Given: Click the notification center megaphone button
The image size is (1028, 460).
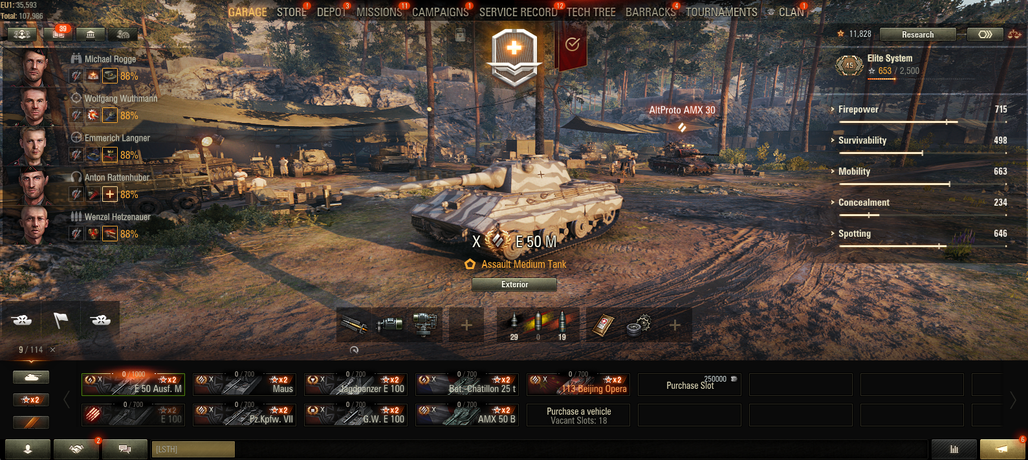Looking at the screenshot, I should tap(1002, 449).
